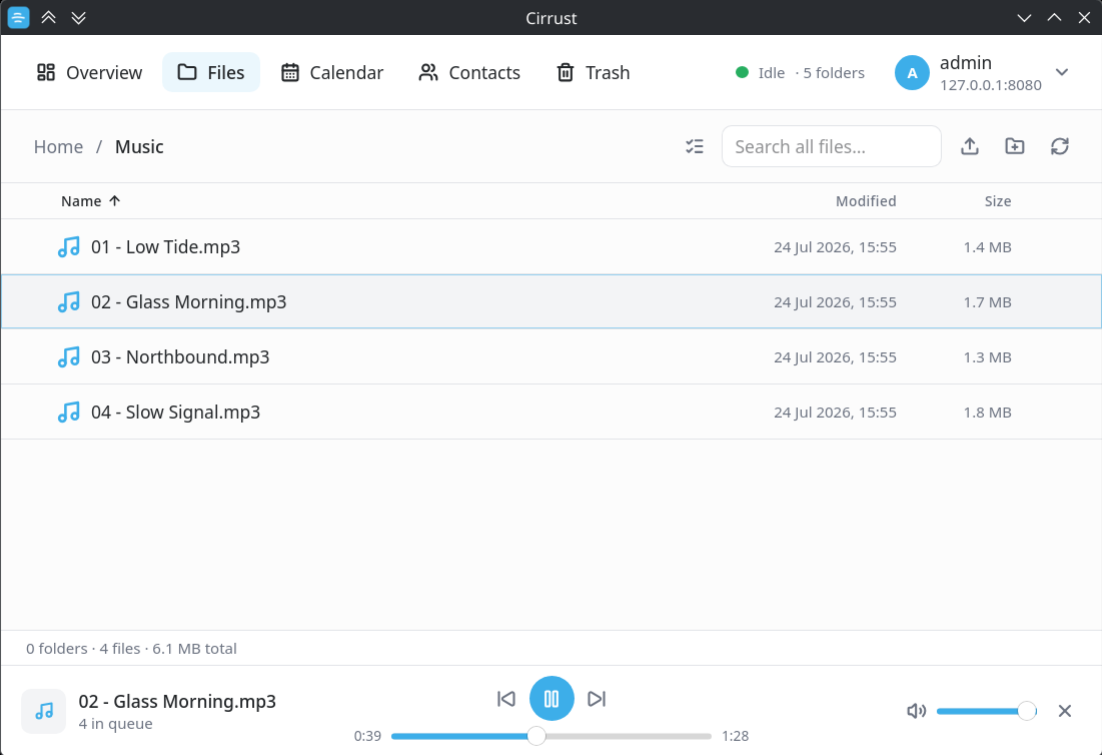
Task: Sort by the Size column header
Action: click(997, 201)
